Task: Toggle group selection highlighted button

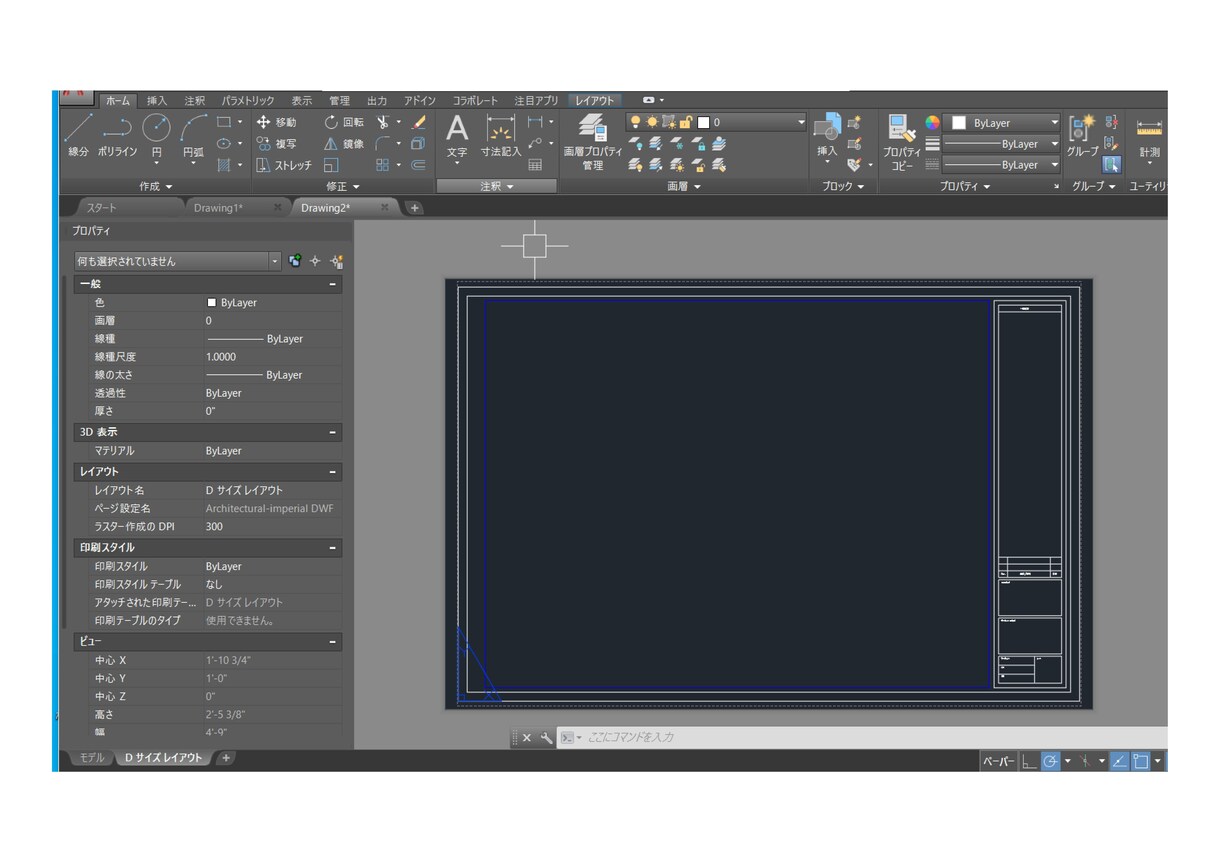Action: tap(1111, 165)
